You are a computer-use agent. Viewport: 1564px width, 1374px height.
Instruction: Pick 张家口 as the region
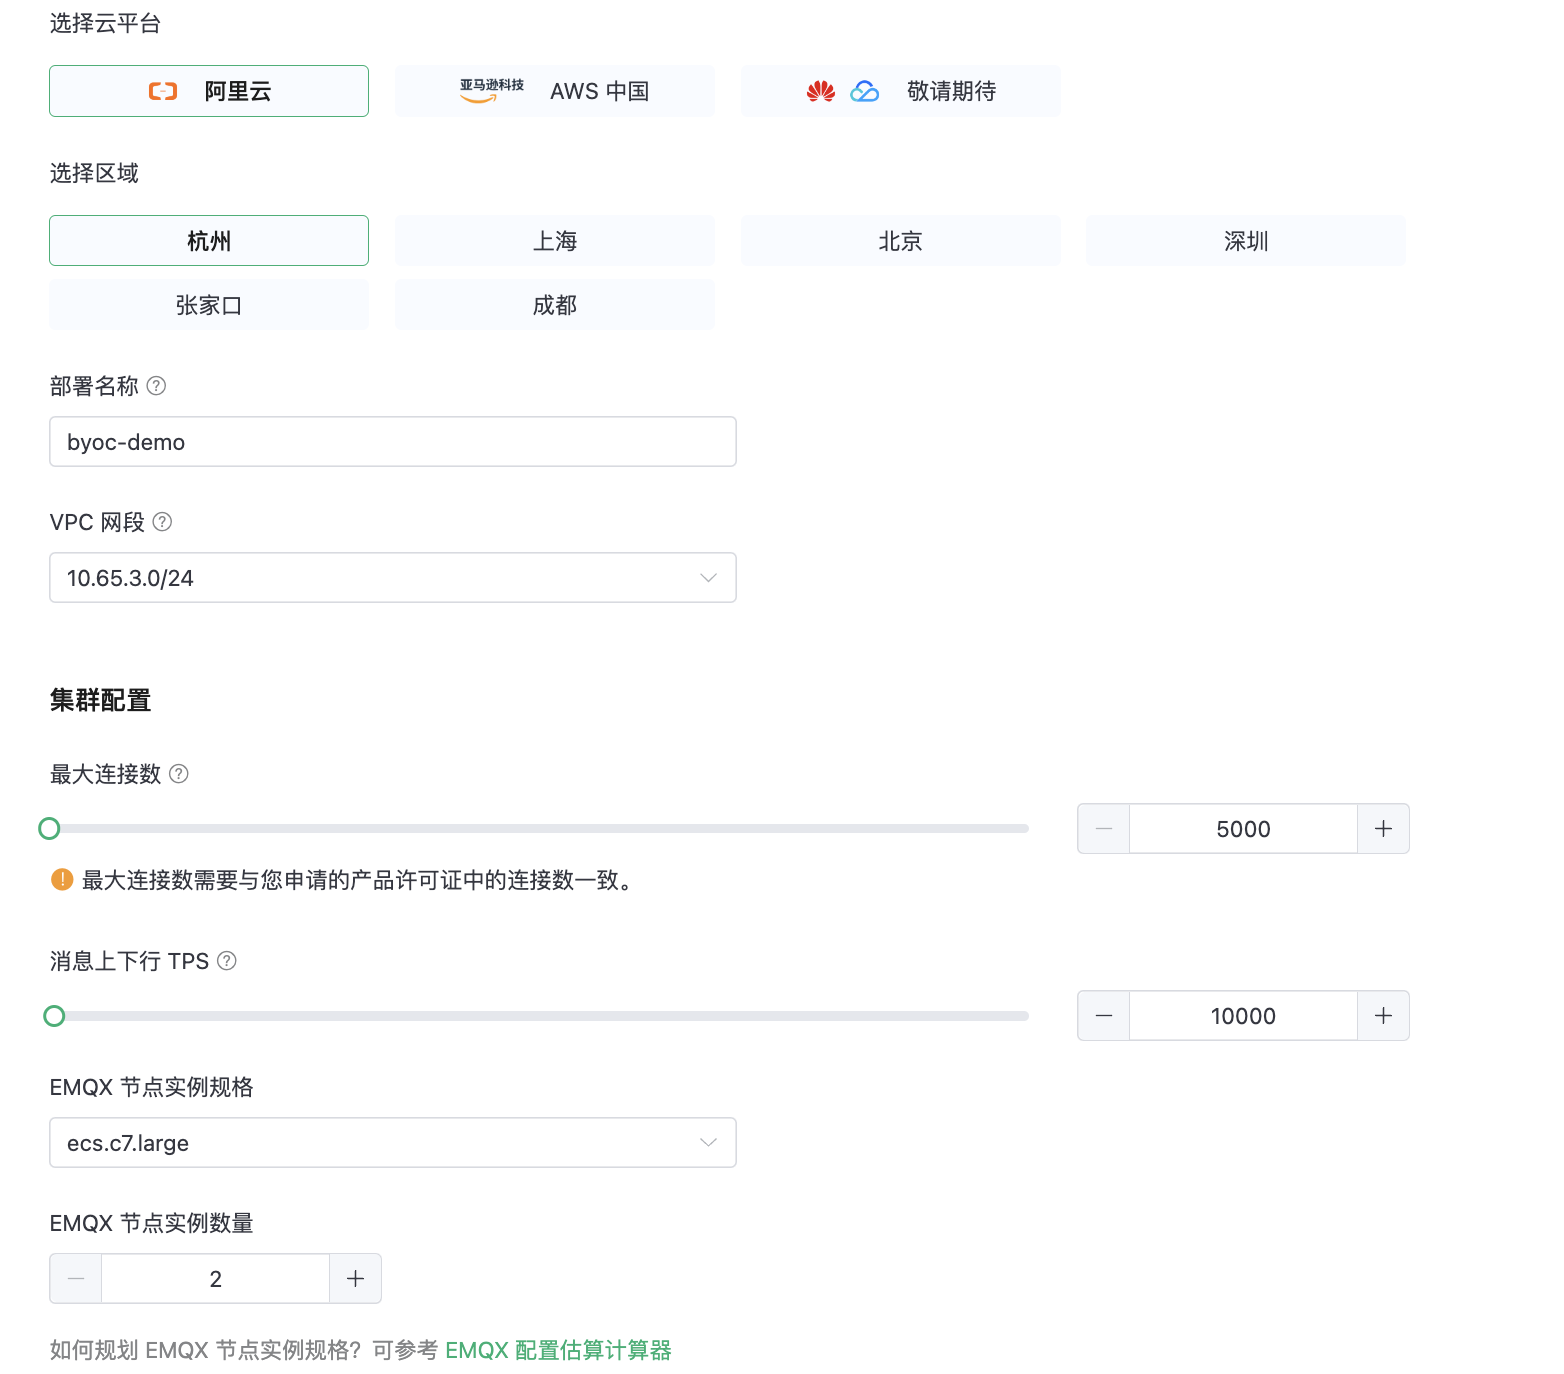209,305
